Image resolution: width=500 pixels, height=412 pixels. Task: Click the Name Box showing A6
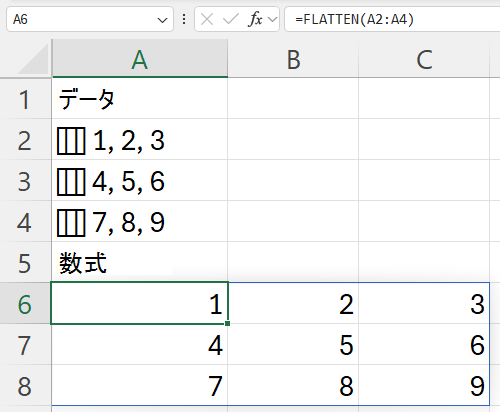click(x=90, y=19)
